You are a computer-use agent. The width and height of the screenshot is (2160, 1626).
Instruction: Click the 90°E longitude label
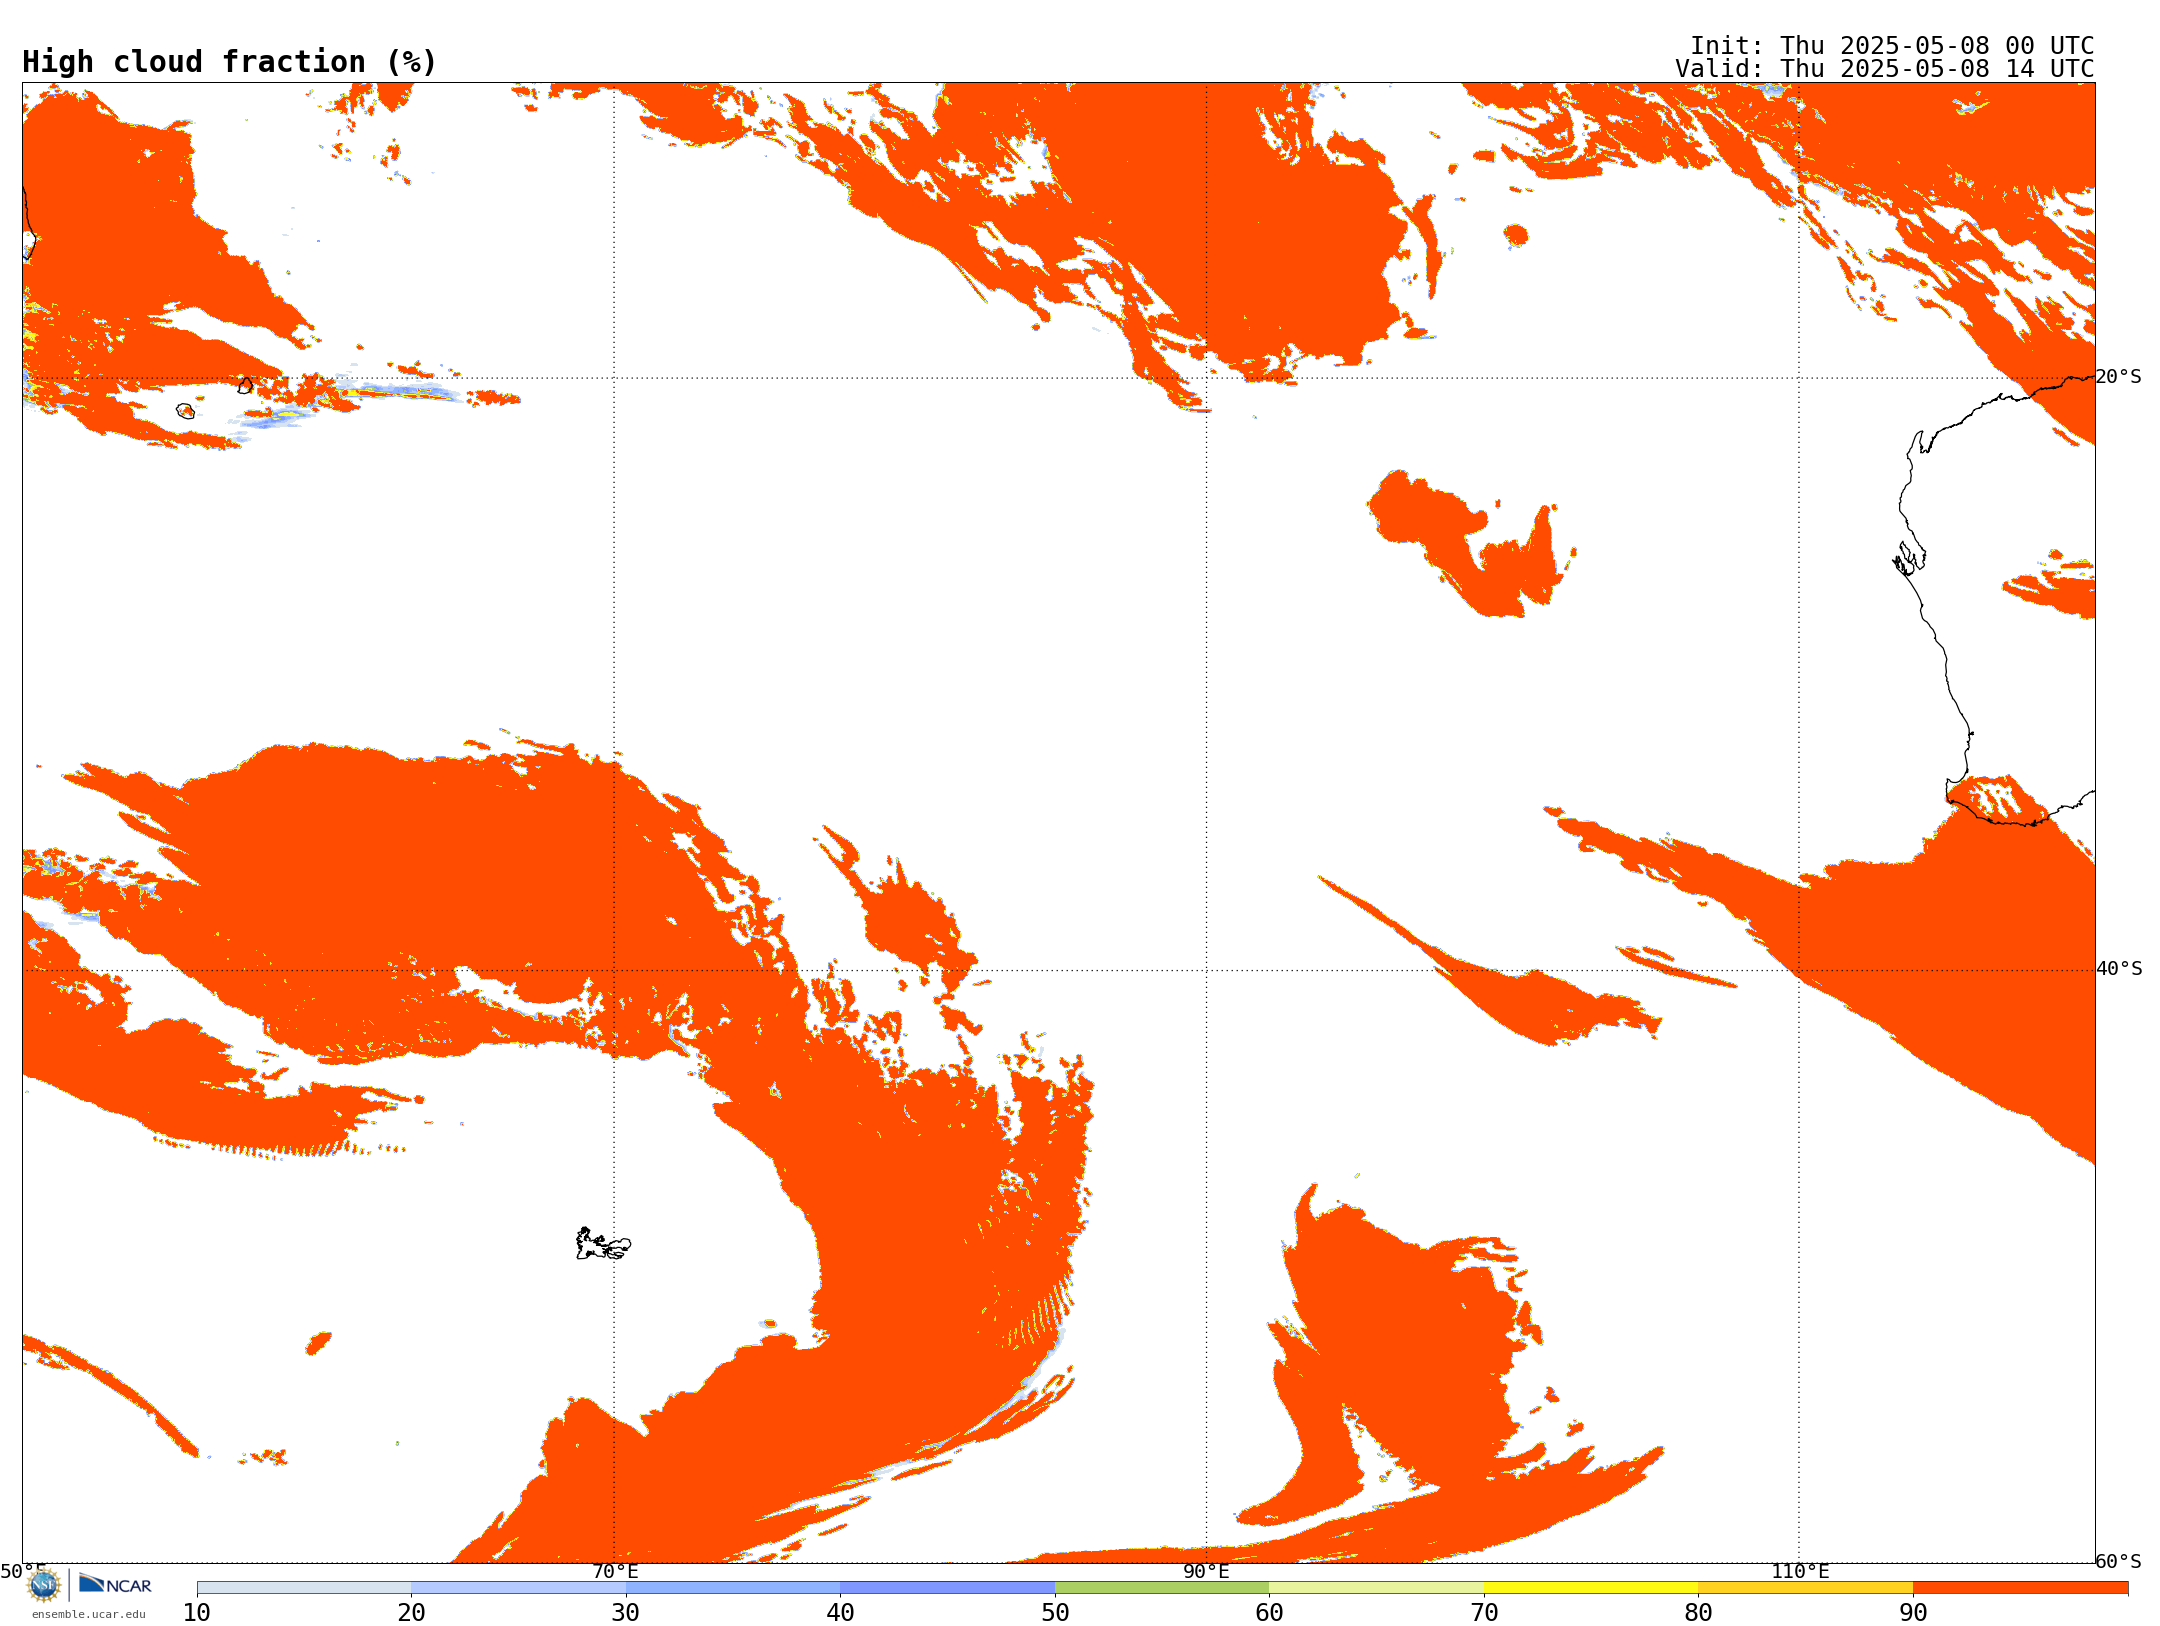click(1206, 1572)
